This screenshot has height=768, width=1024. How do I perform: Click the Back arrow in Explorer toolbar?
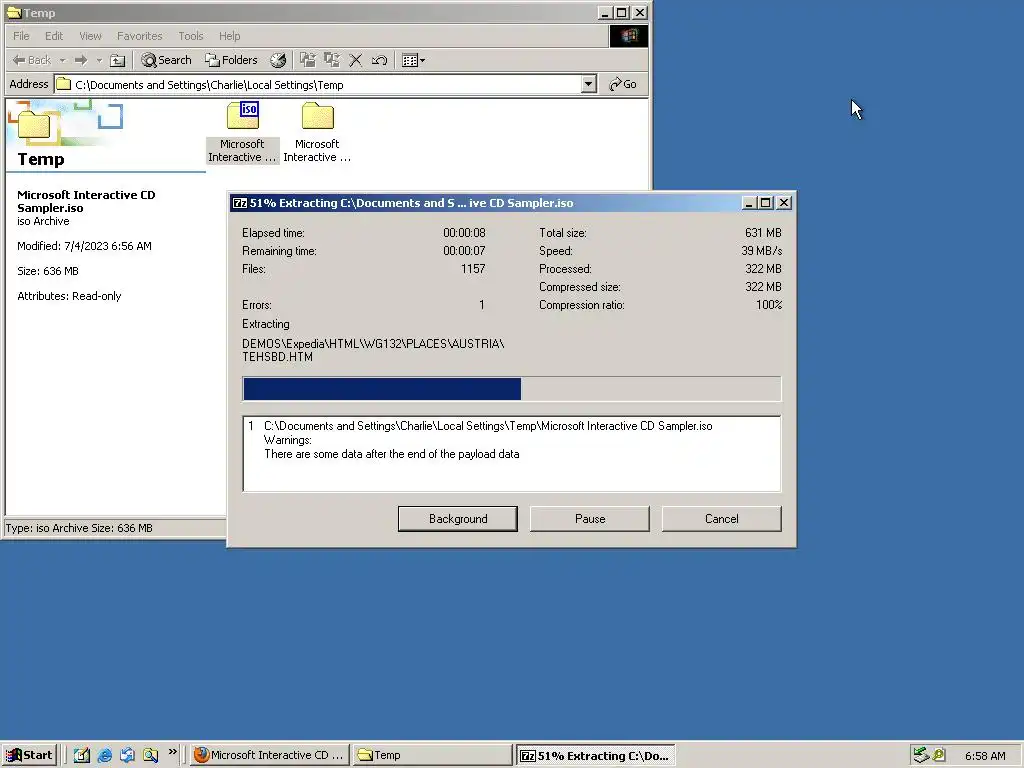(31, 60)
